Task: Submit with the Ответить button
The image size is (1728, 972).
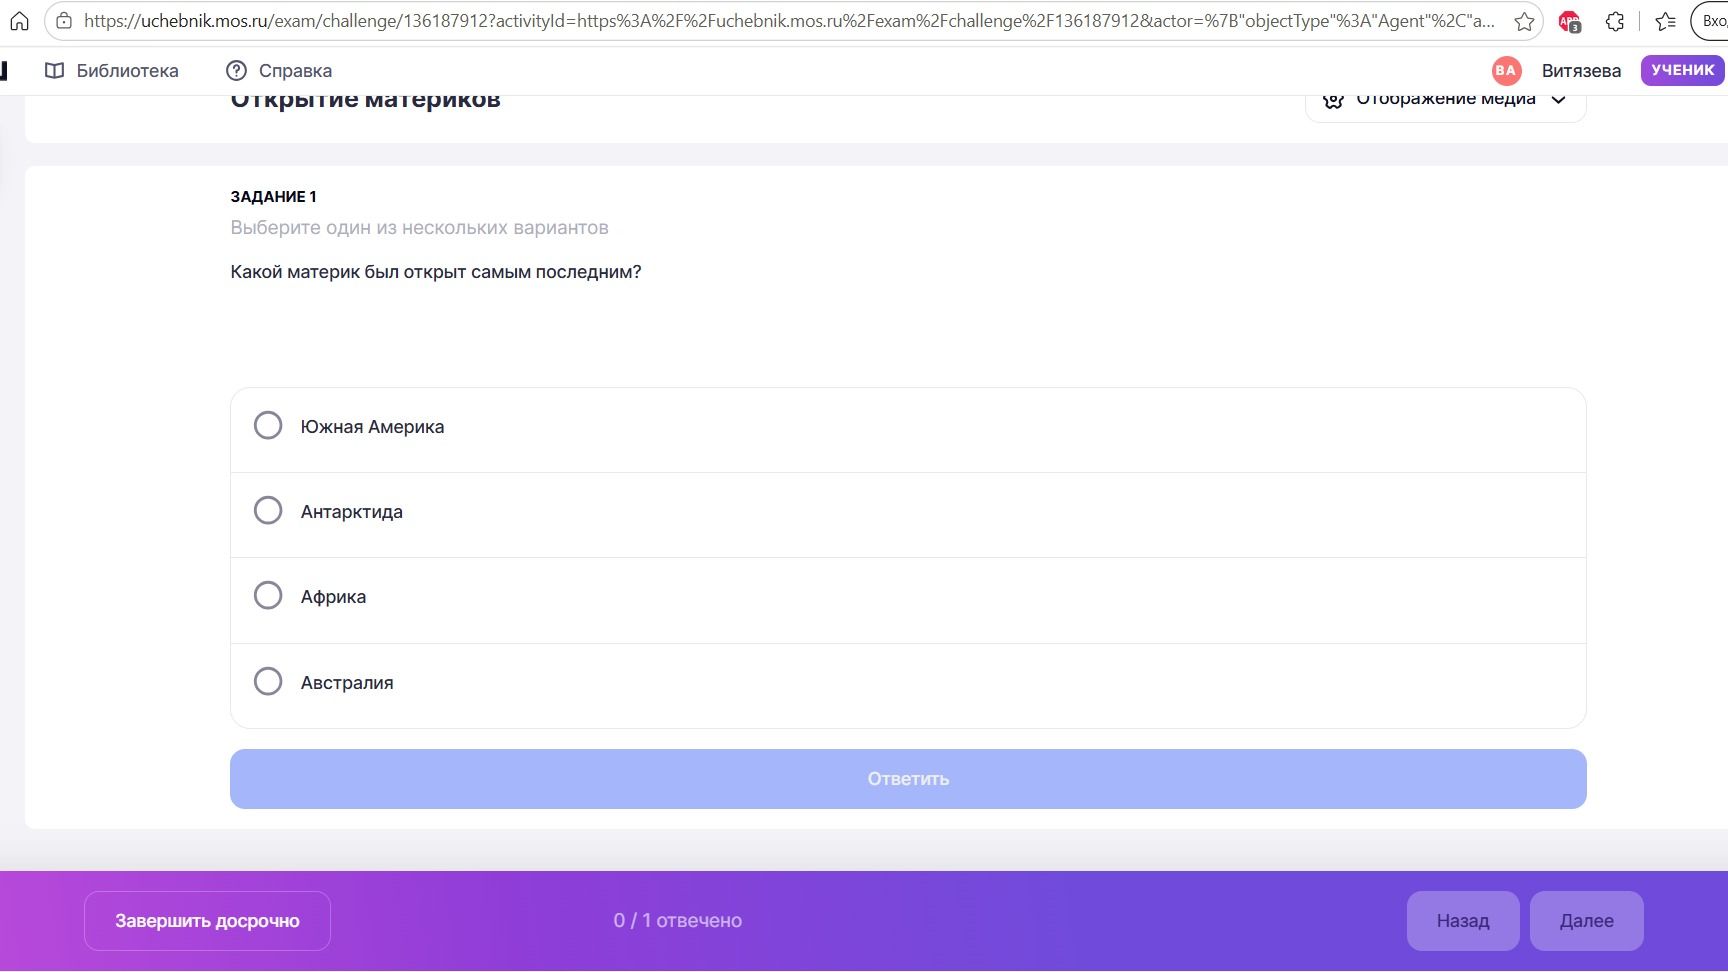Action: (908, 779)
